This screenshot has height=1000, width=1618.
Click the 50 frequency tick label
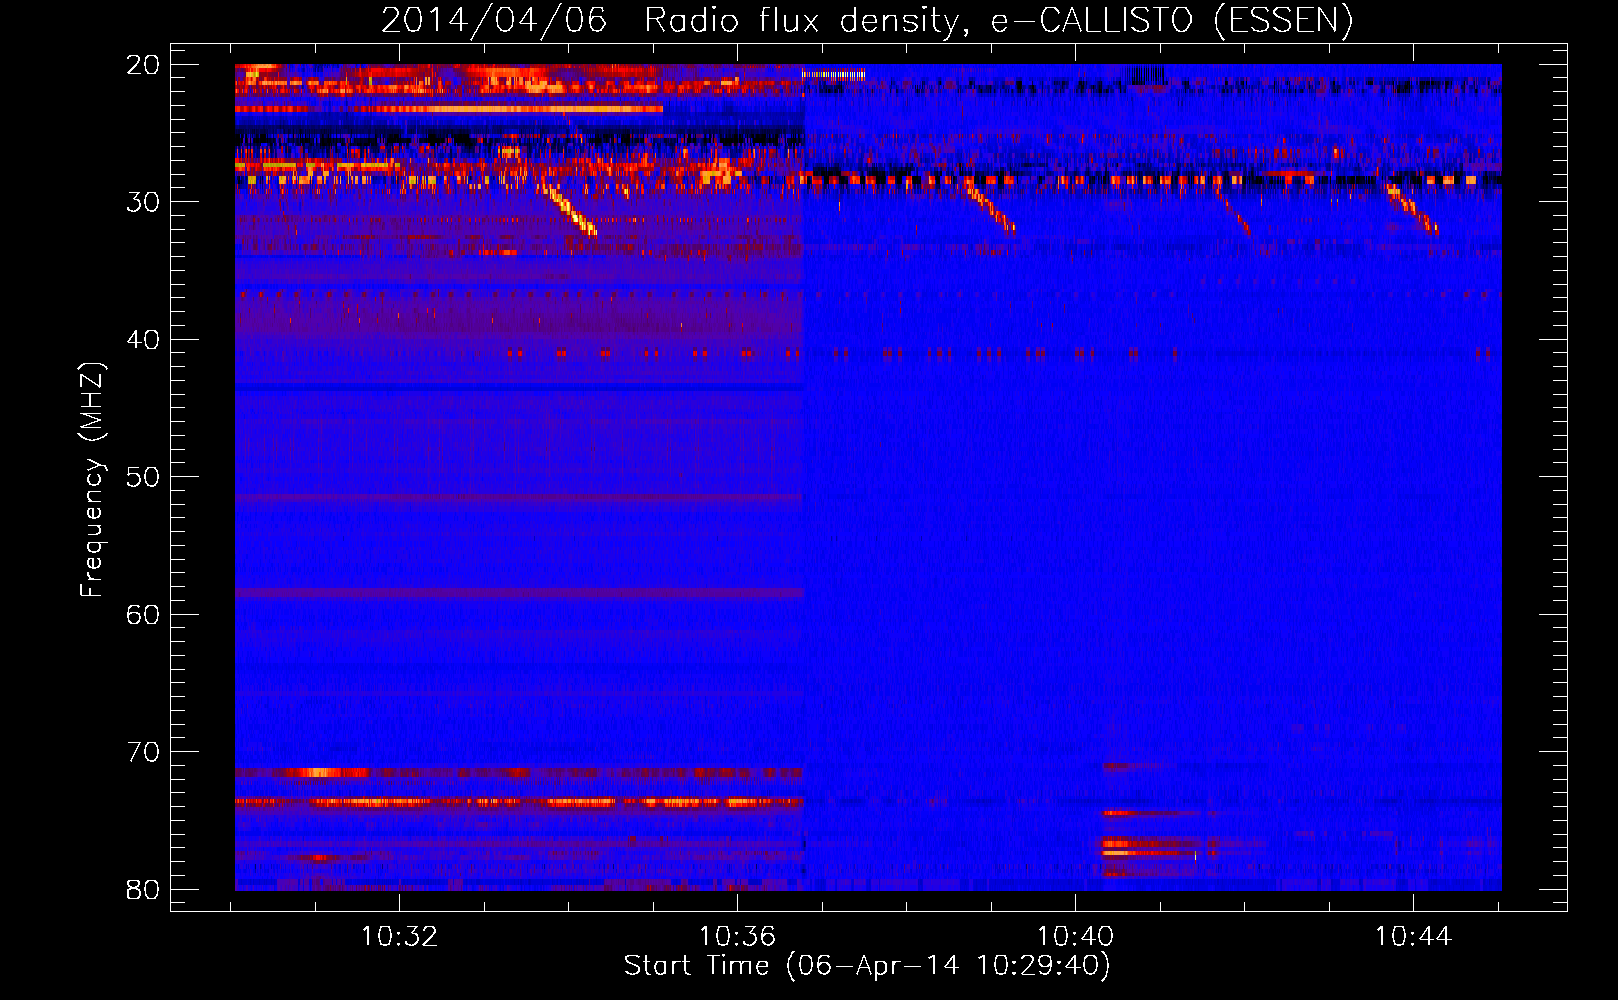point(143,477)
